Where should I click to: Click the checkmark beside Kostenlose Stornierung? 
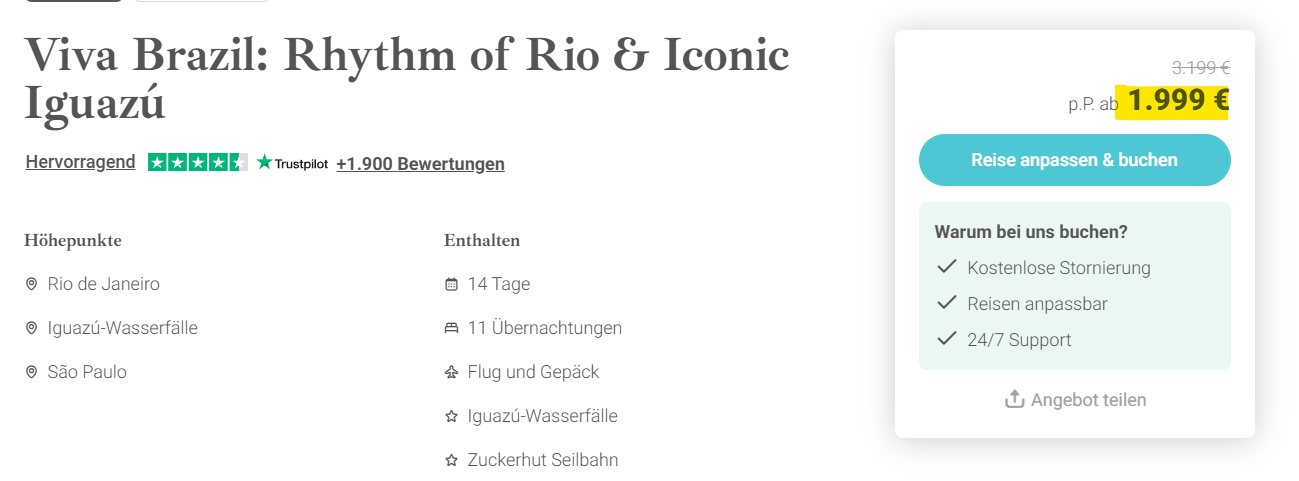(x=946, y=267)
